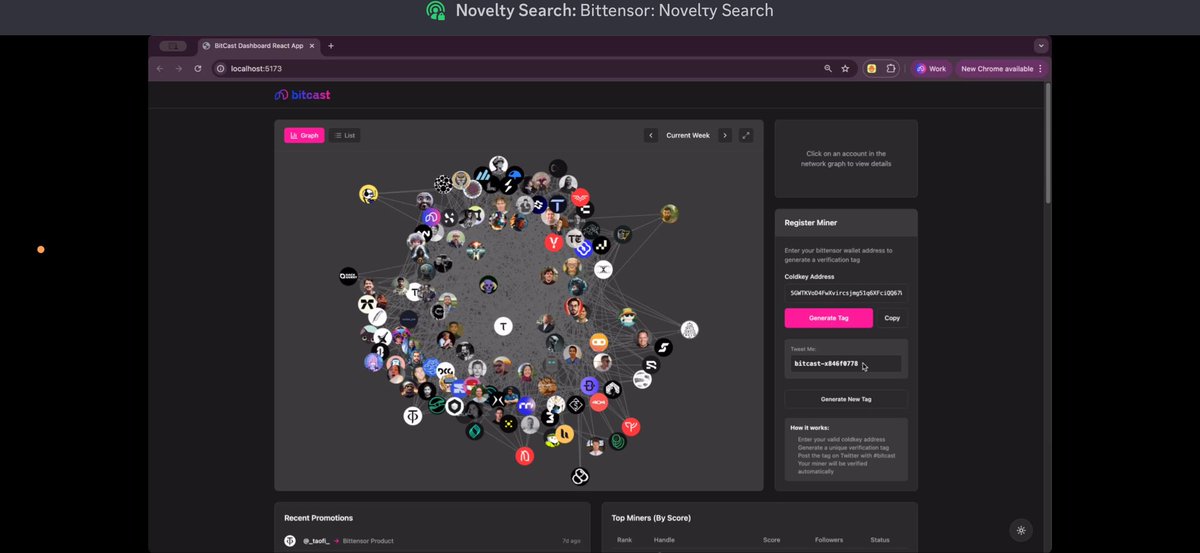Select the yellow avatar node at the graph's left edge

click(x=369, y=194)
